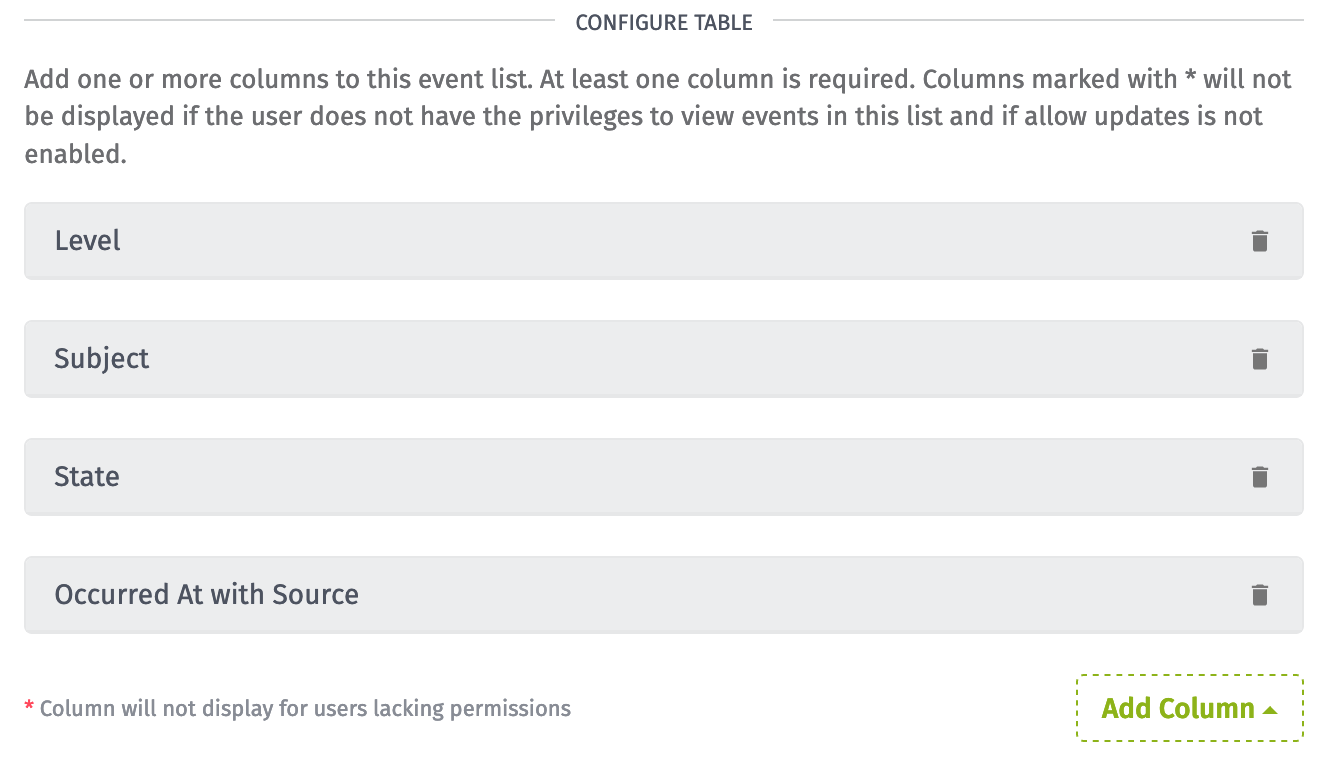Click the "Occurred At with Source" label
This screenshot has width=1328, height=762.
click(206, 595)
